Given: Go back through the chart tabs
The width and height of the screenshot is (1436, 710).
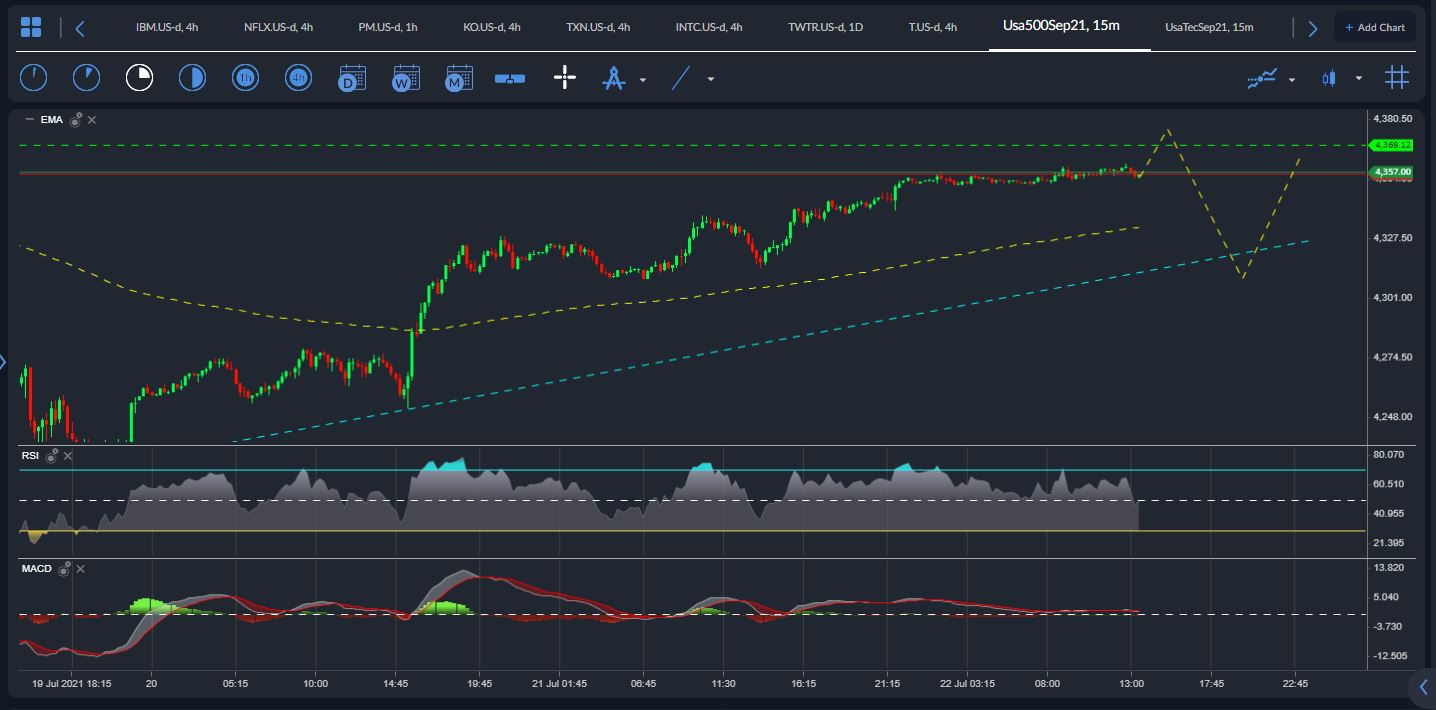Looking at the screenshot, I should (x=80, y=28).
